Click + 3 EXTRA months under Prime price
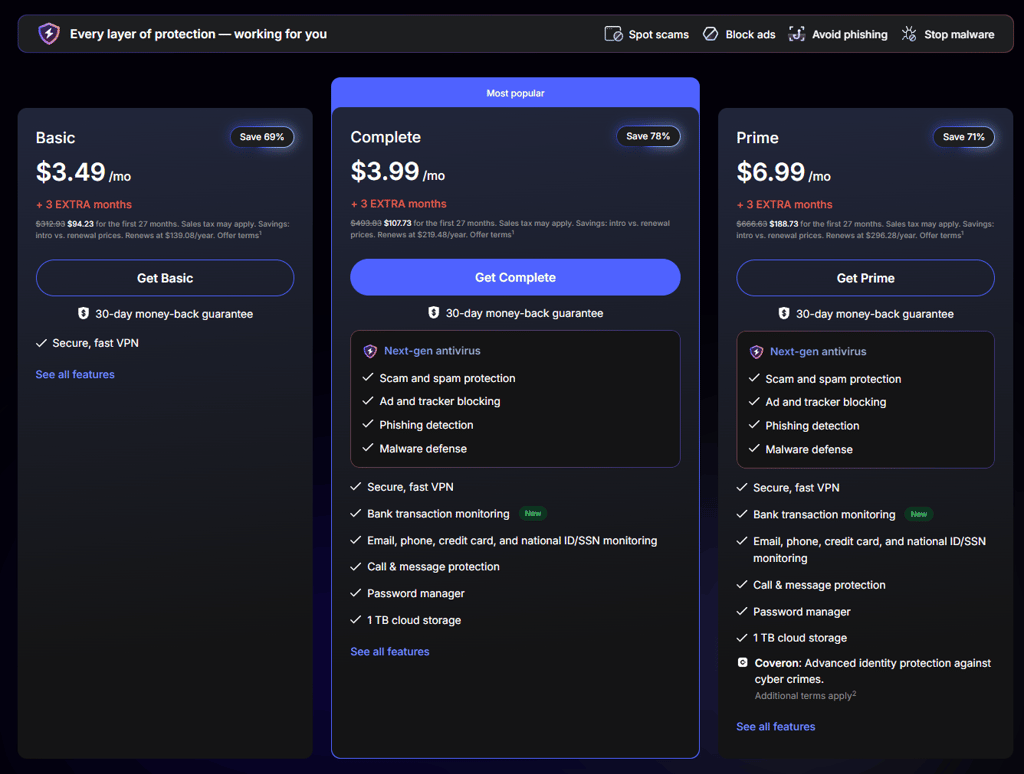Screen dimensions: 1024x774 [784, 204]
